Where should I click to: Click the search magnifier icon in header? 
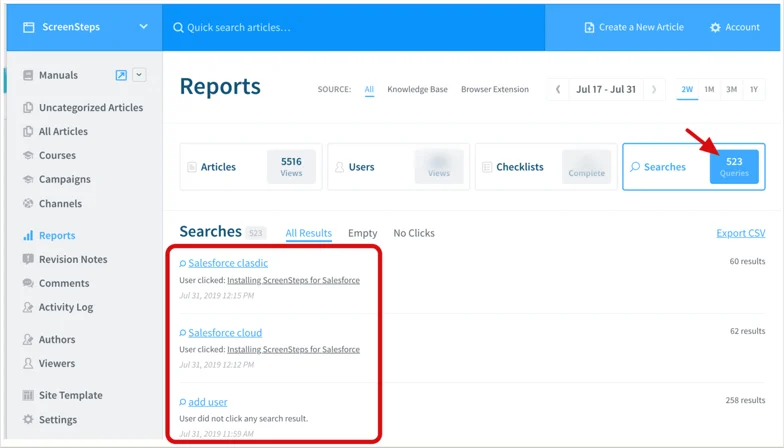[178, 28]
